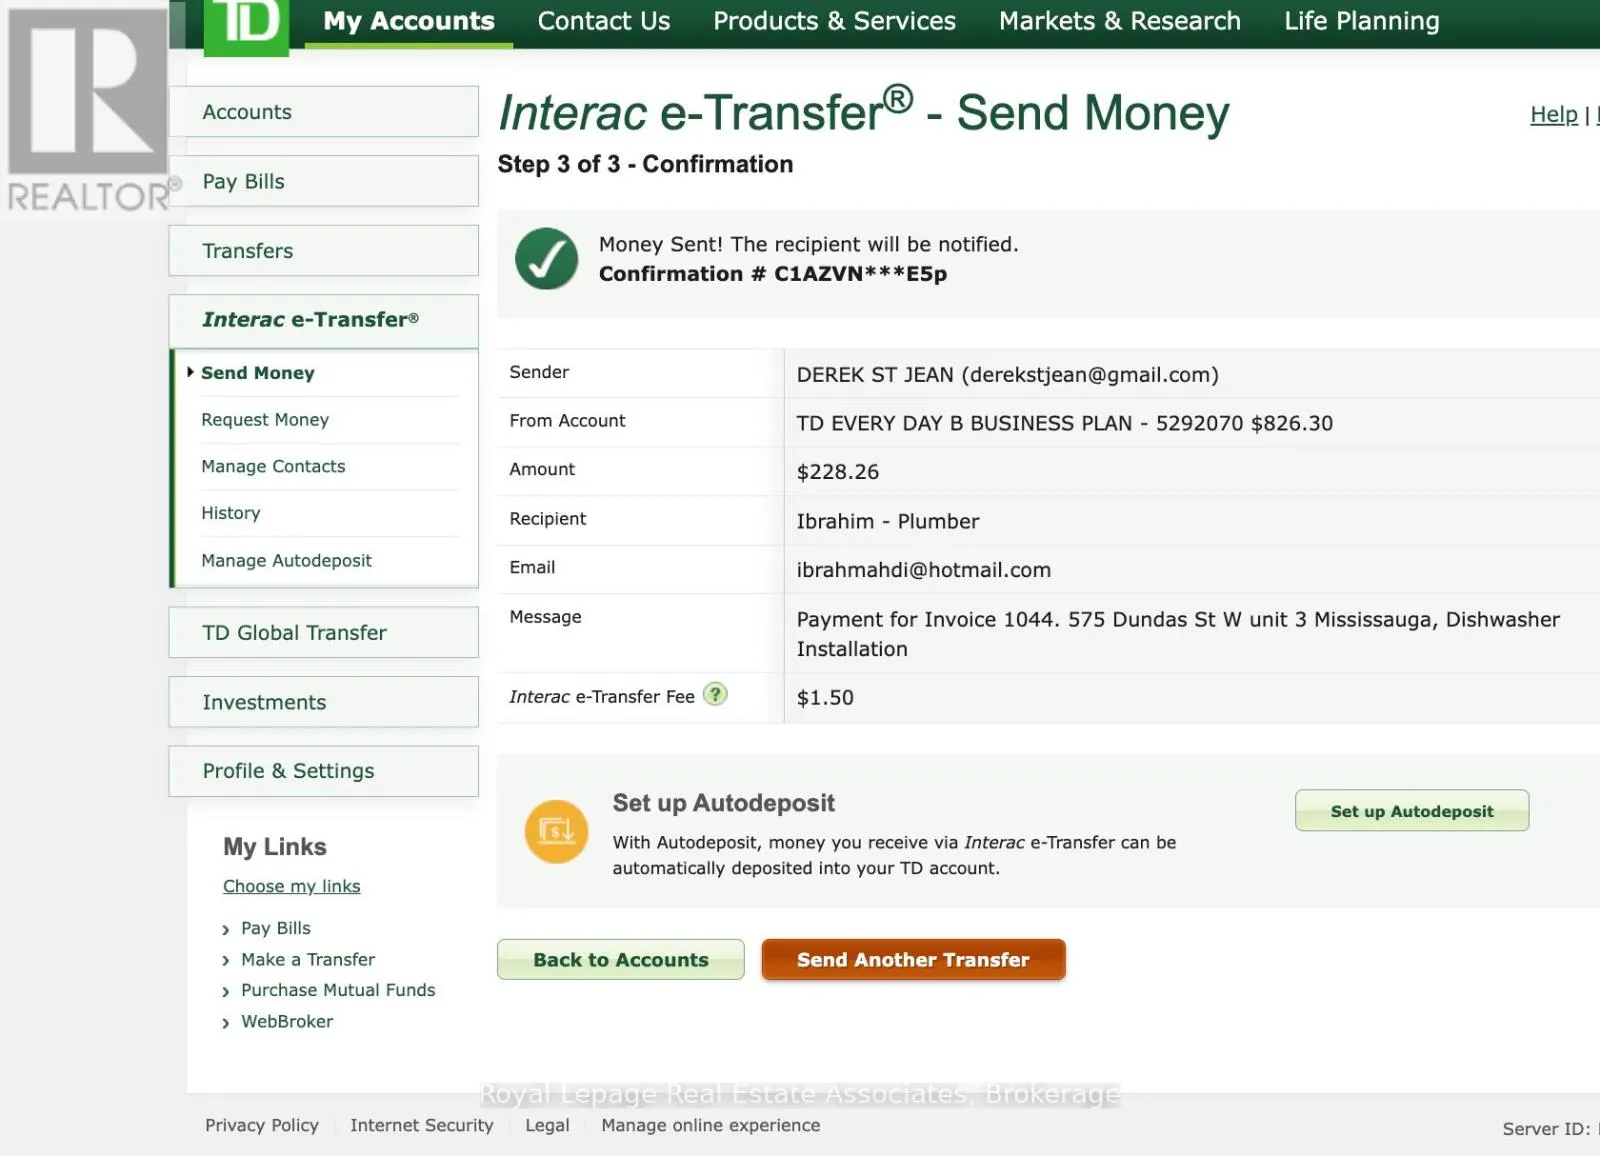Open Profile & Settings section

pyautogui.click(x=324, y=771)
